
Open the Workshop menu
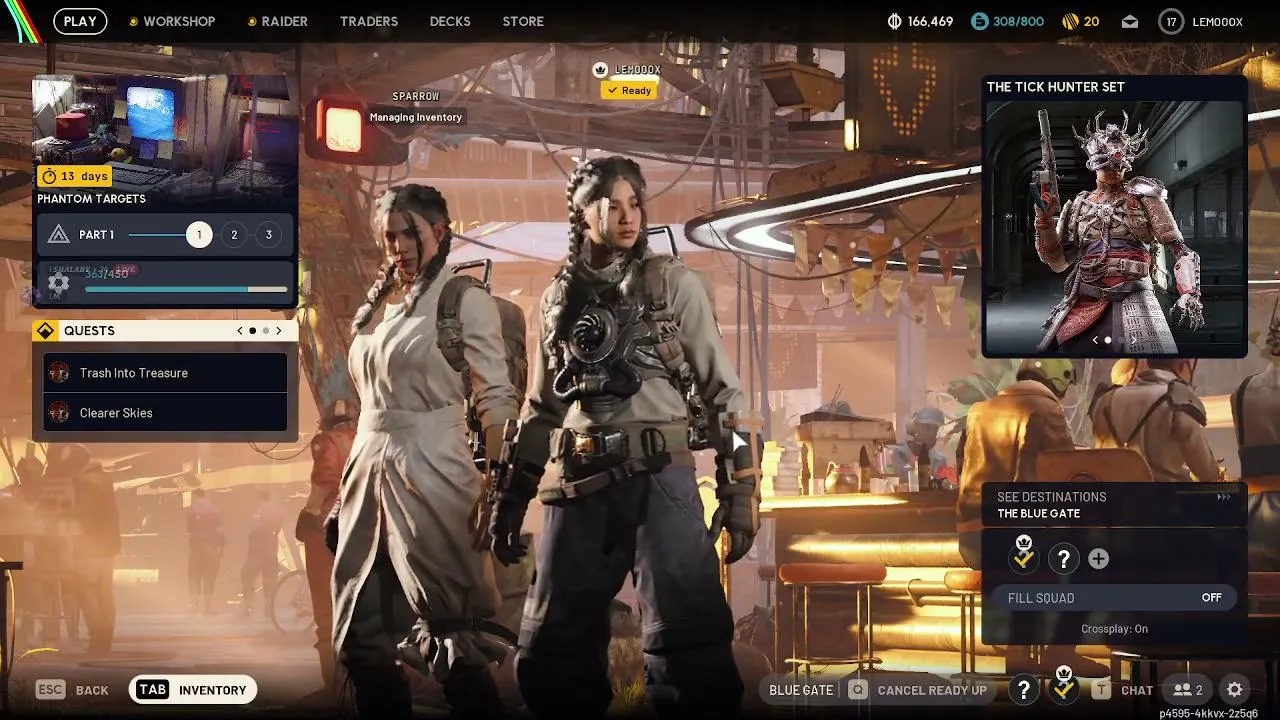coord(179,21)
